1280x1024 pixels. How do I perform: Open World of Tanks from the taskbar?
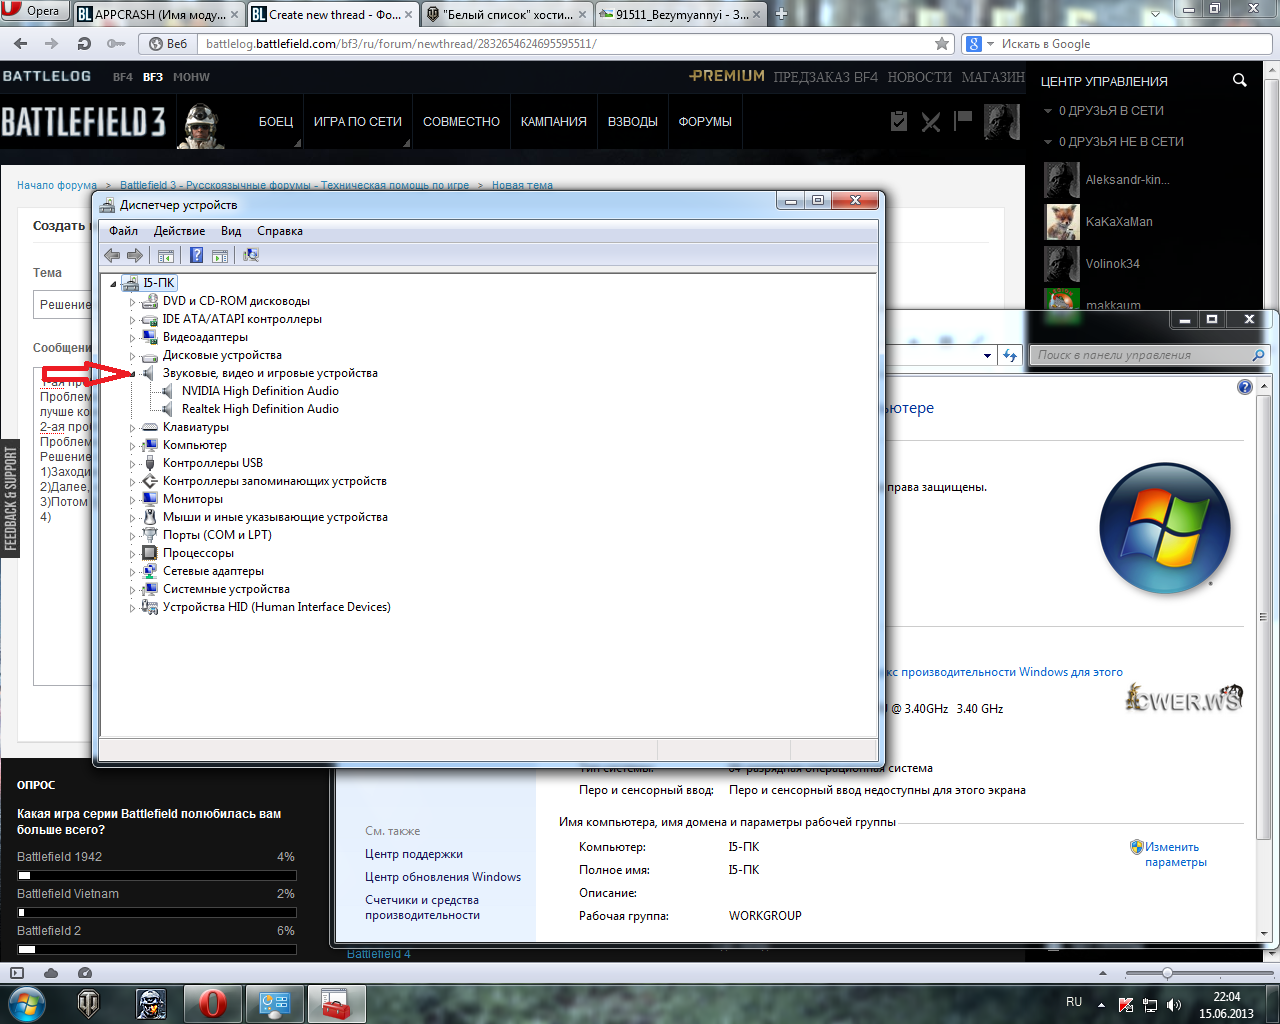tap(89, 1003)
